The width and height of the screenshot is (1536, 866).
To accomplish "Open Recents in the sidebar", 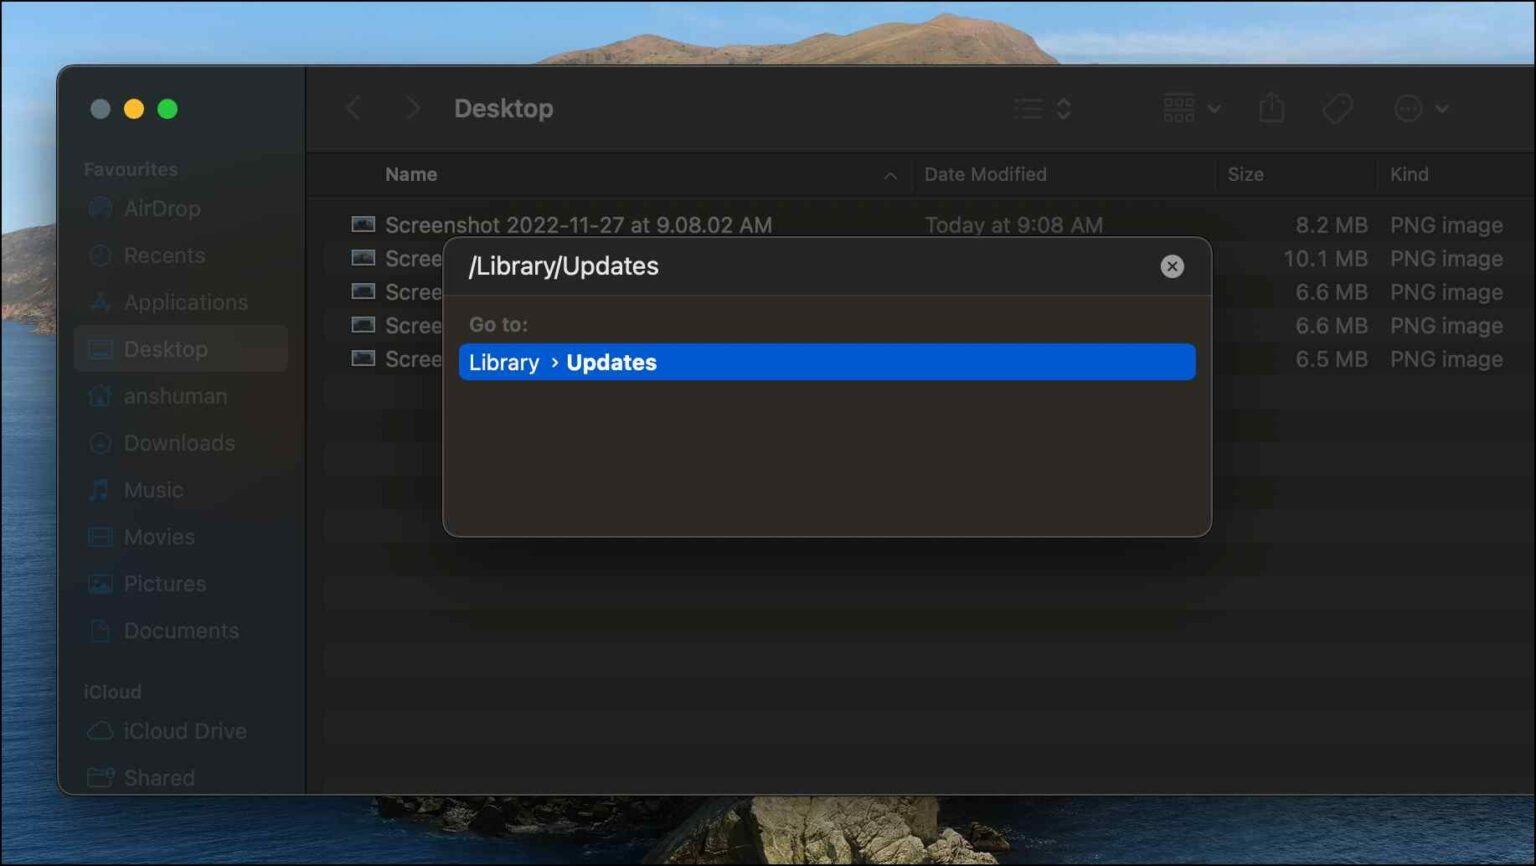I will click(164, 255).
